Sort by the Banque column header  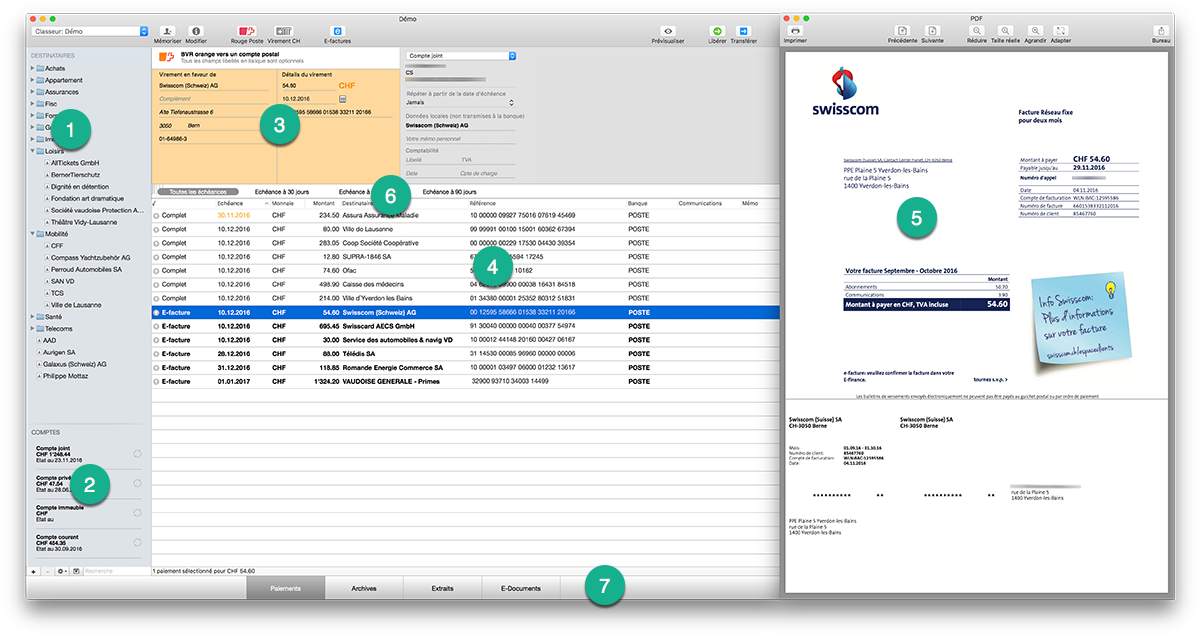tap(638, 203)
